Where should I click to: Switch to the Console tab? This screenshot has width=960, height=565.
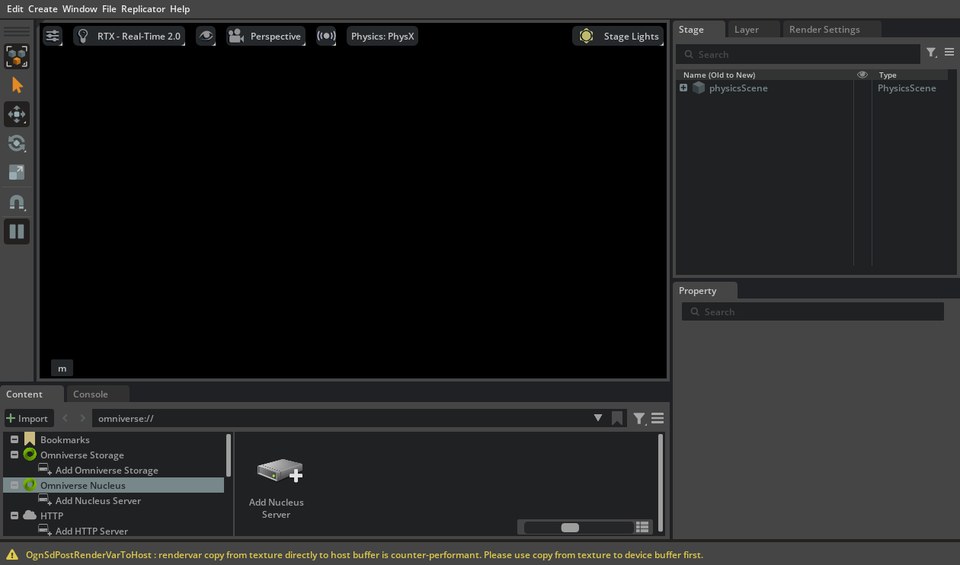[x=97, y=394]
